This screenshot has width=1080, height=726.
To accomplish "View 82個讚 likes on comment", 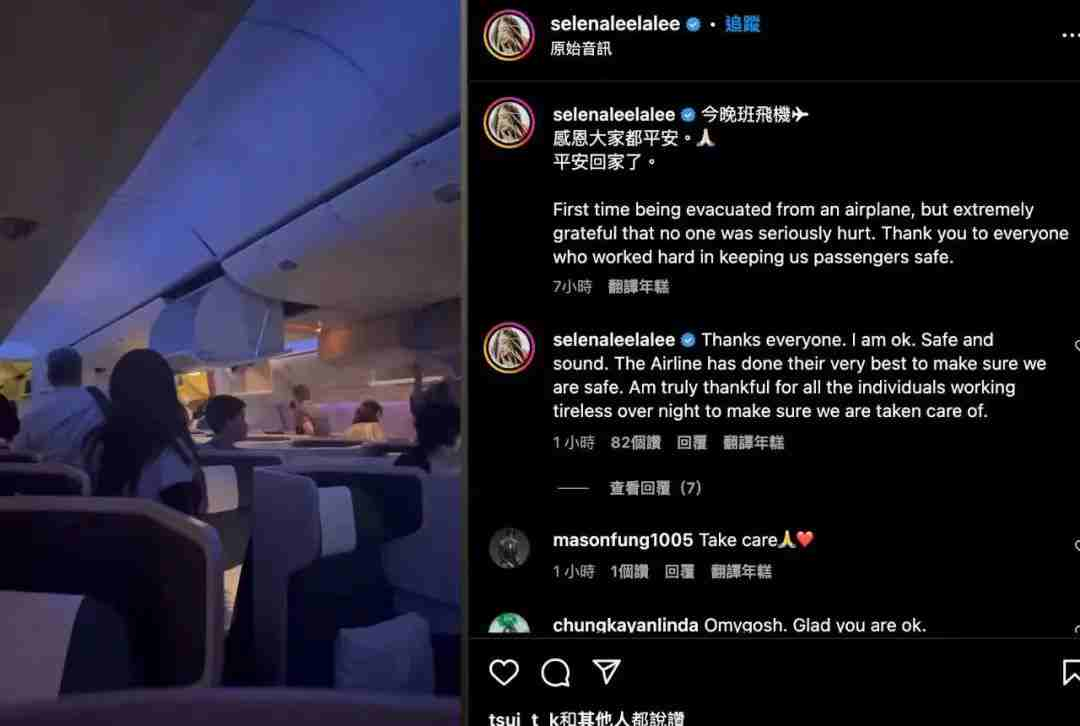I will 635,442.
